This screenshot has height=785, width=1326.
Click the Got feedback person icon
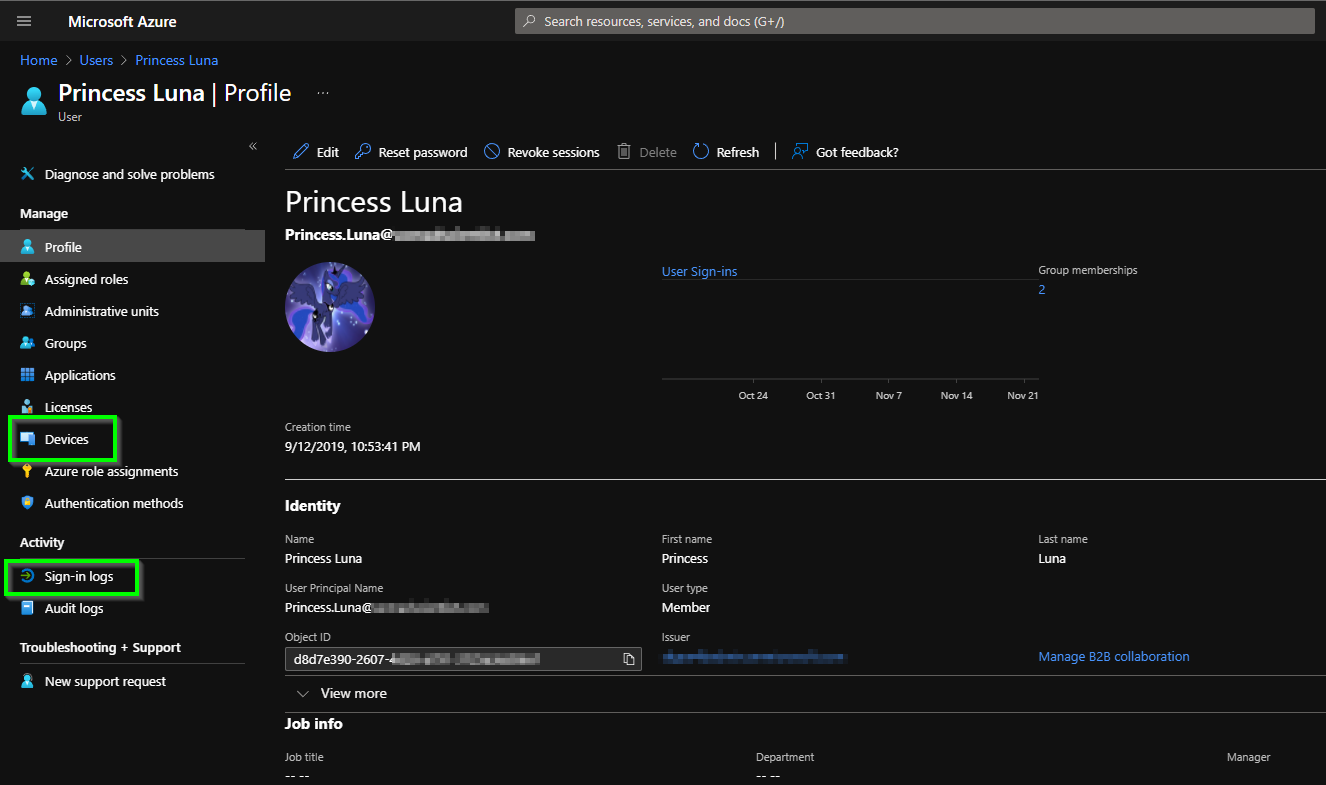[x=800, y=152]
